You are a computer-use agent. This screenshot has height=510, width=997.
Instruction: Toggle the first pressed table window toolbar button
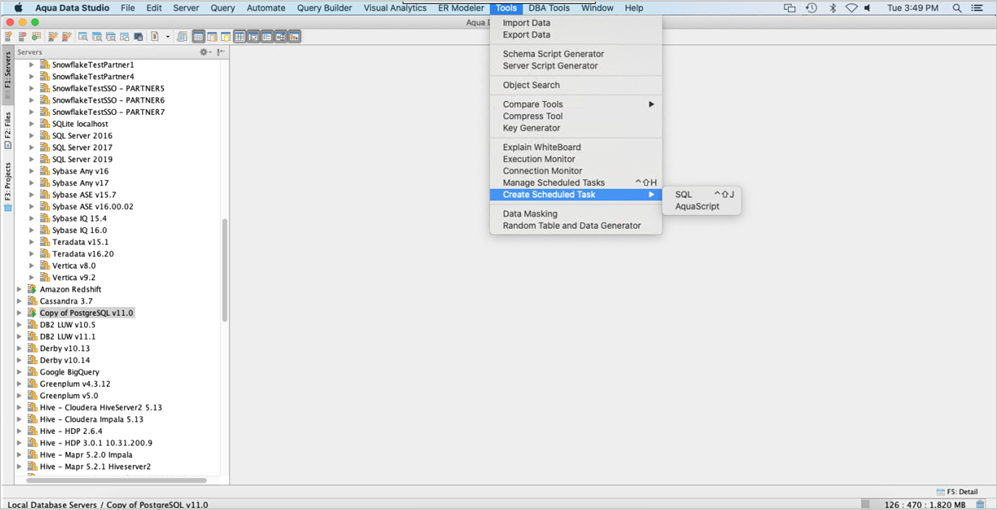tap(198, 37)
